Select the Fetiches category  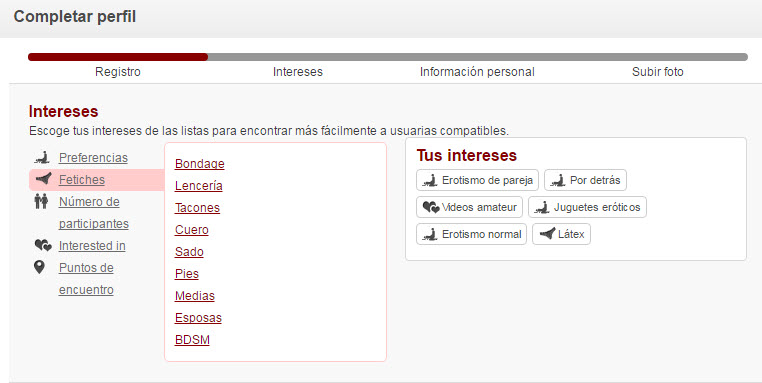pyautogui.click(x=82, y=180)
